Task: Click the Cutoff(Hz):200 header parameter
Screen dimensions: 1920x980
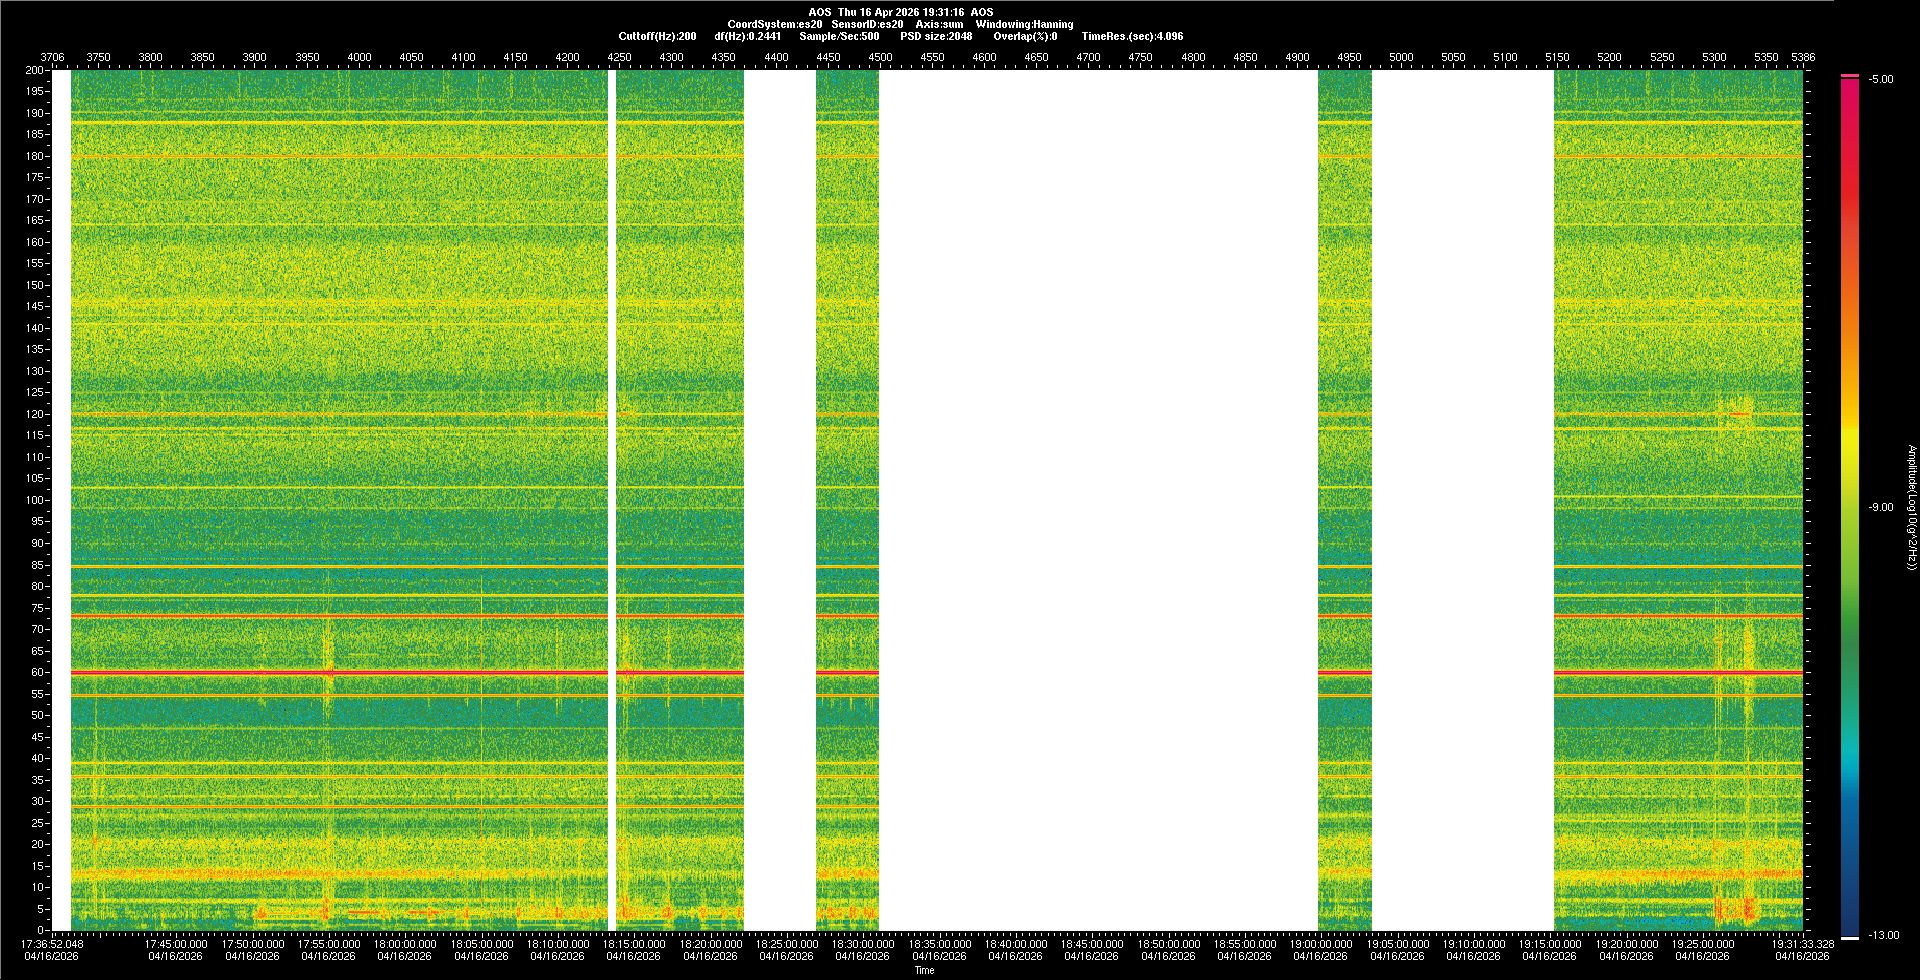Action: [x=657, y=36]
